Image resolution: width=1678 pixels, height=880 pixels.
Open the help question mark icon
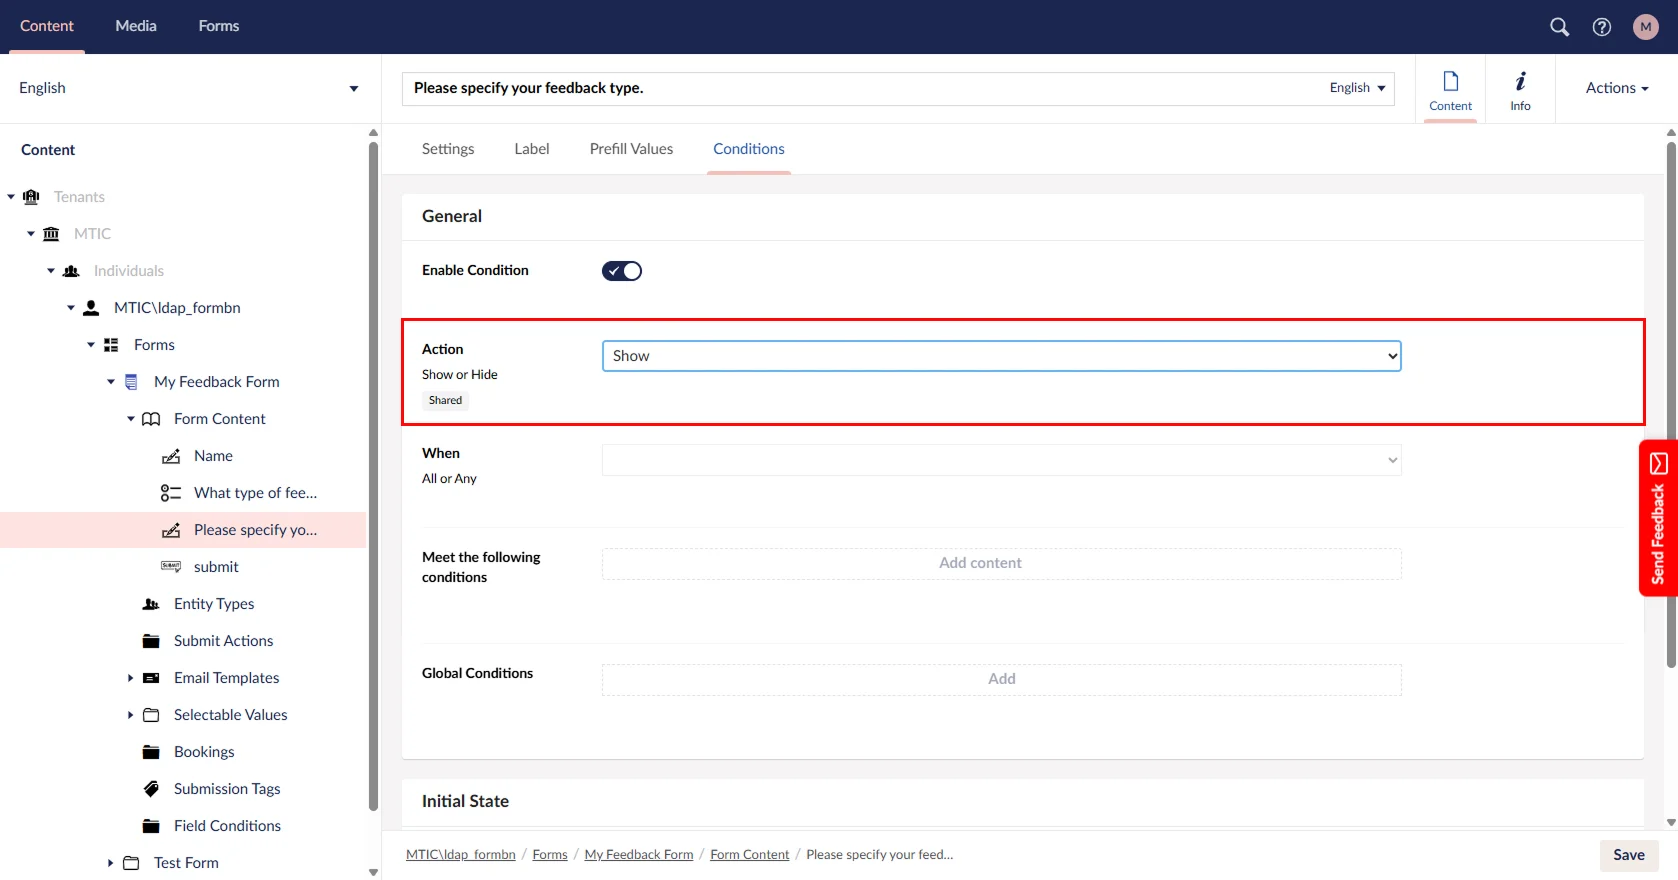[1602, 27]
